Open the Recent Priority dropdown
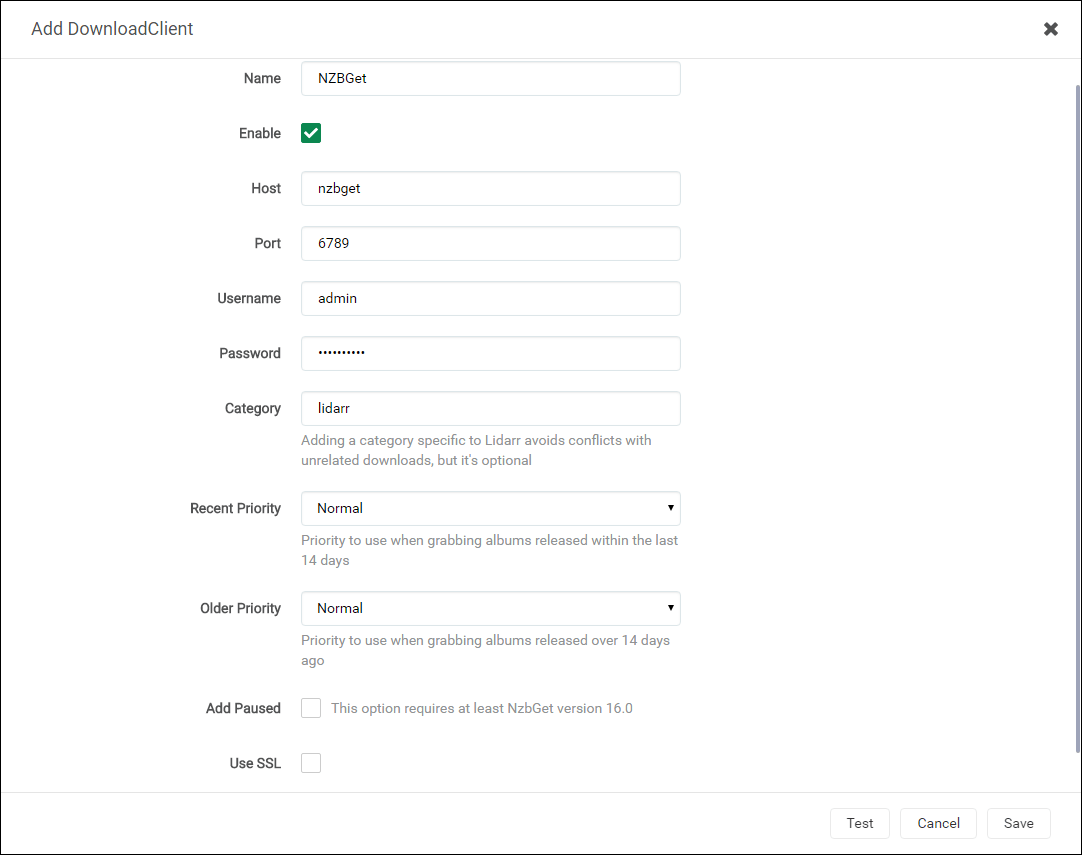 (x=490, y=508)
